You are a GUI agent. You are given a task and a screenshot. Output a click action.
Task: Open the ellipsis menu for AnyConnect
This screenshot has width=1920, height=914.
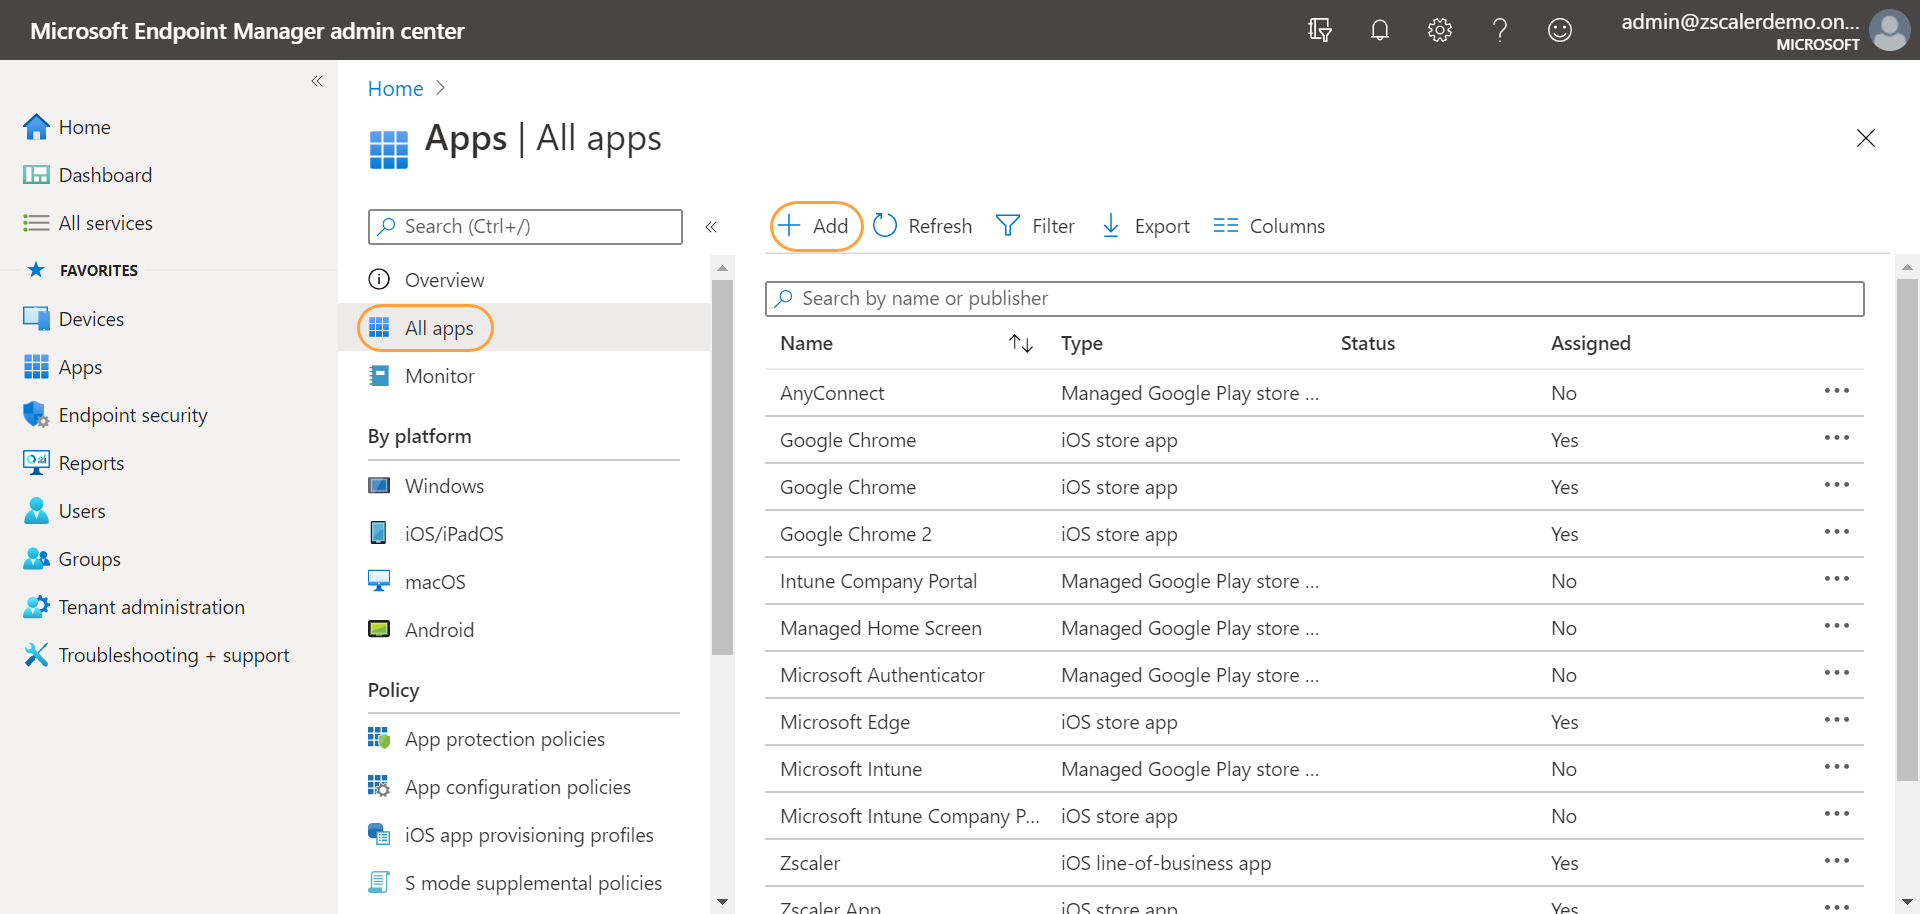1838,391
